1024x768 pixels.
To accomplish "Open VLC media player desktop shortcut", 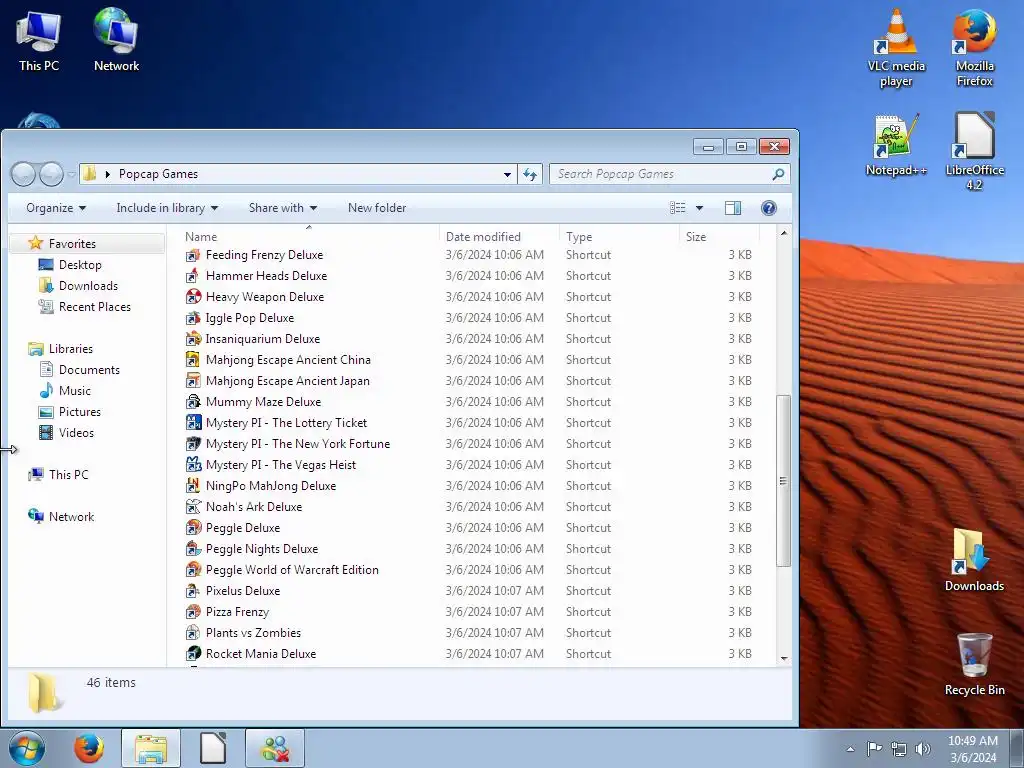I will [895, 48].
